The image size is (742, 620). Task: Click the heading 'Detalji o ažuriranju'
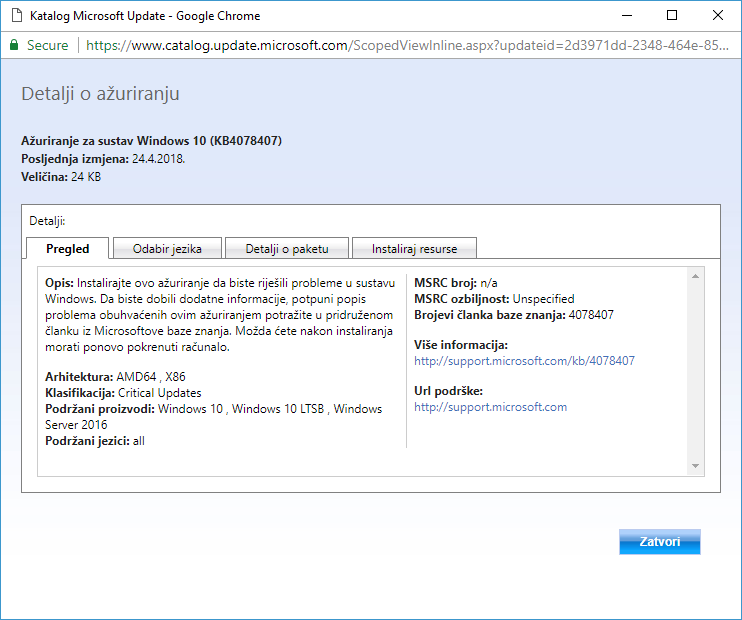click(100, 94)
